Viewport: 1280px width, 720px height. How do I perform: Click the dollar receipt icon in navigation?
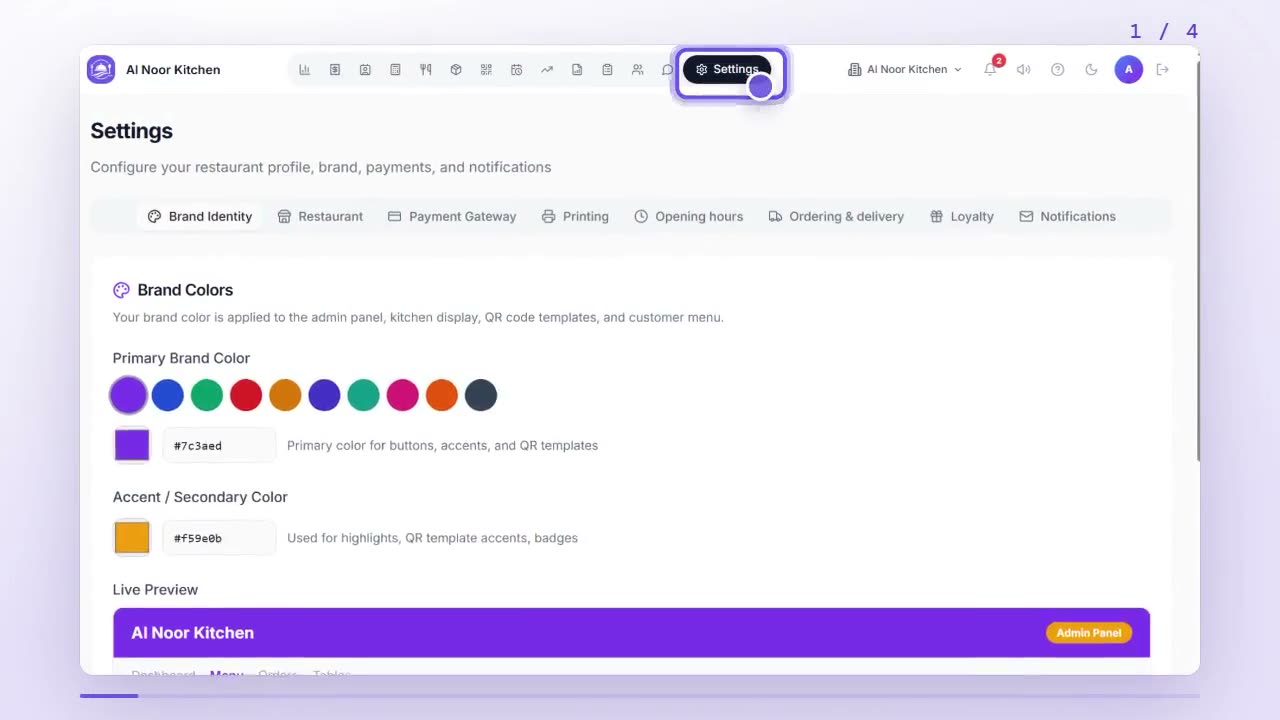coord(335,70)
